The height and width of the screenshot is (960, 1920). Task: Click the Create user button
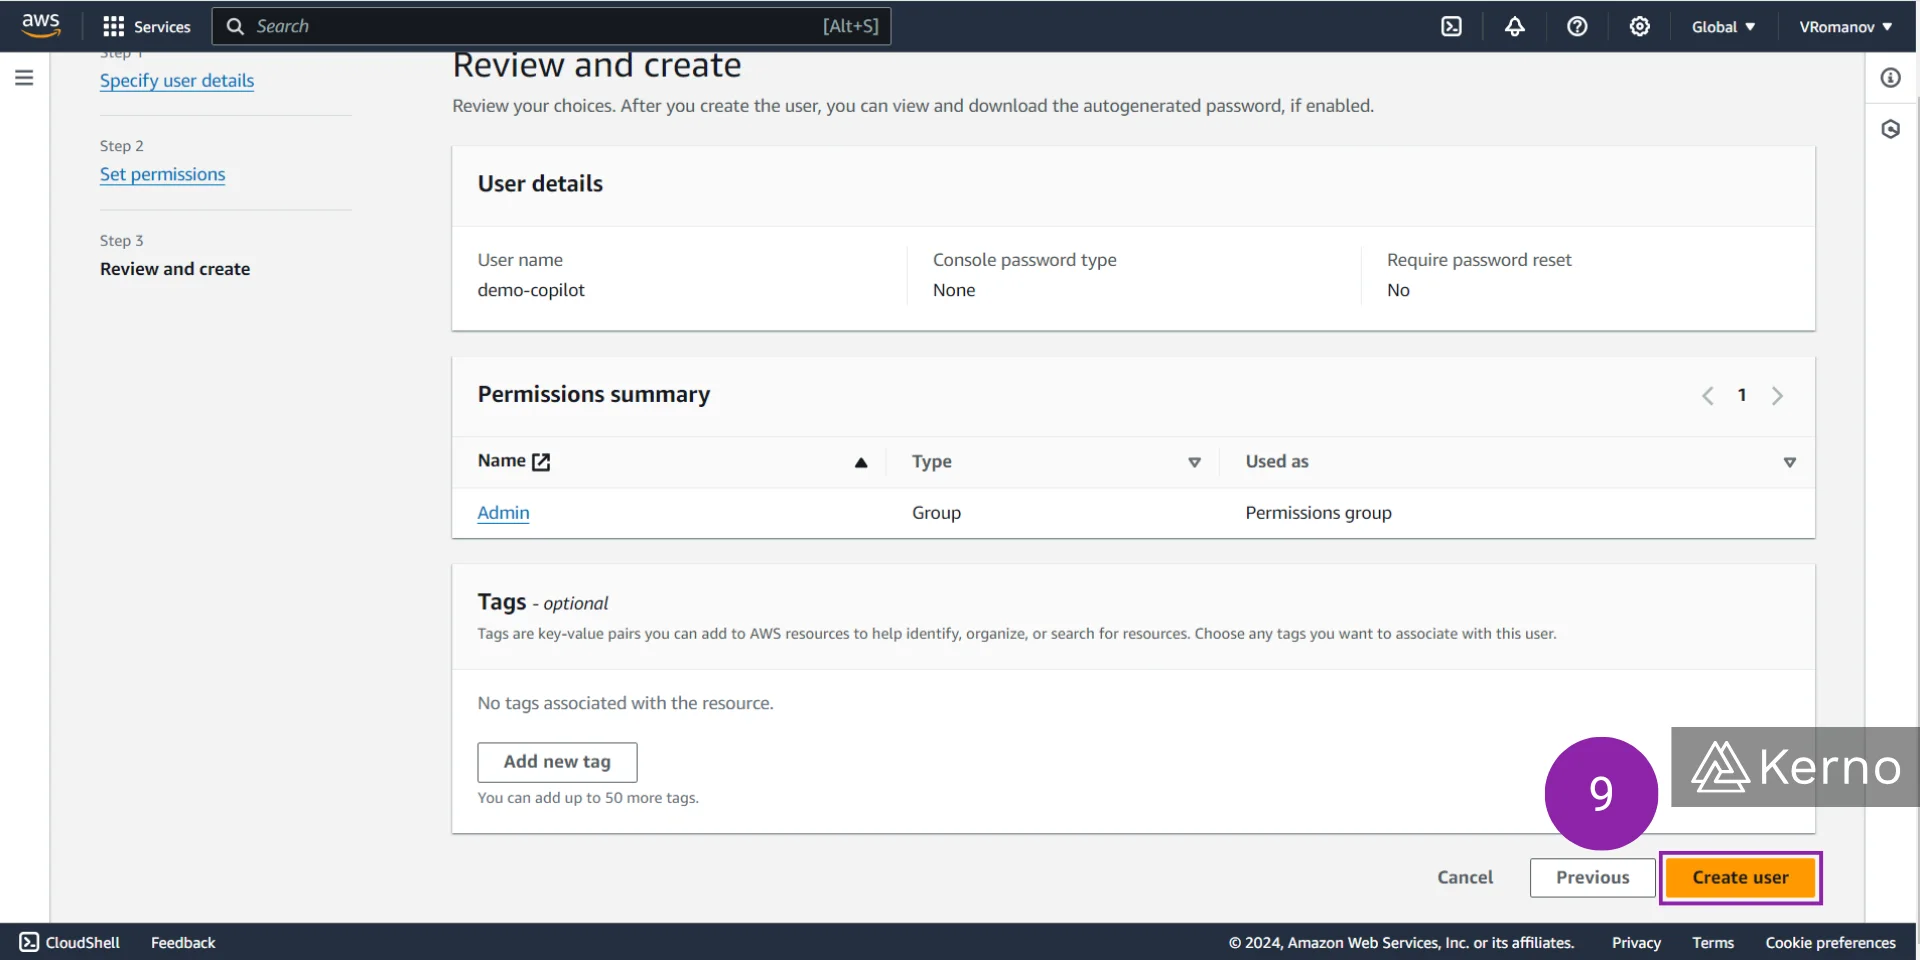click(x=1740, y=877)
